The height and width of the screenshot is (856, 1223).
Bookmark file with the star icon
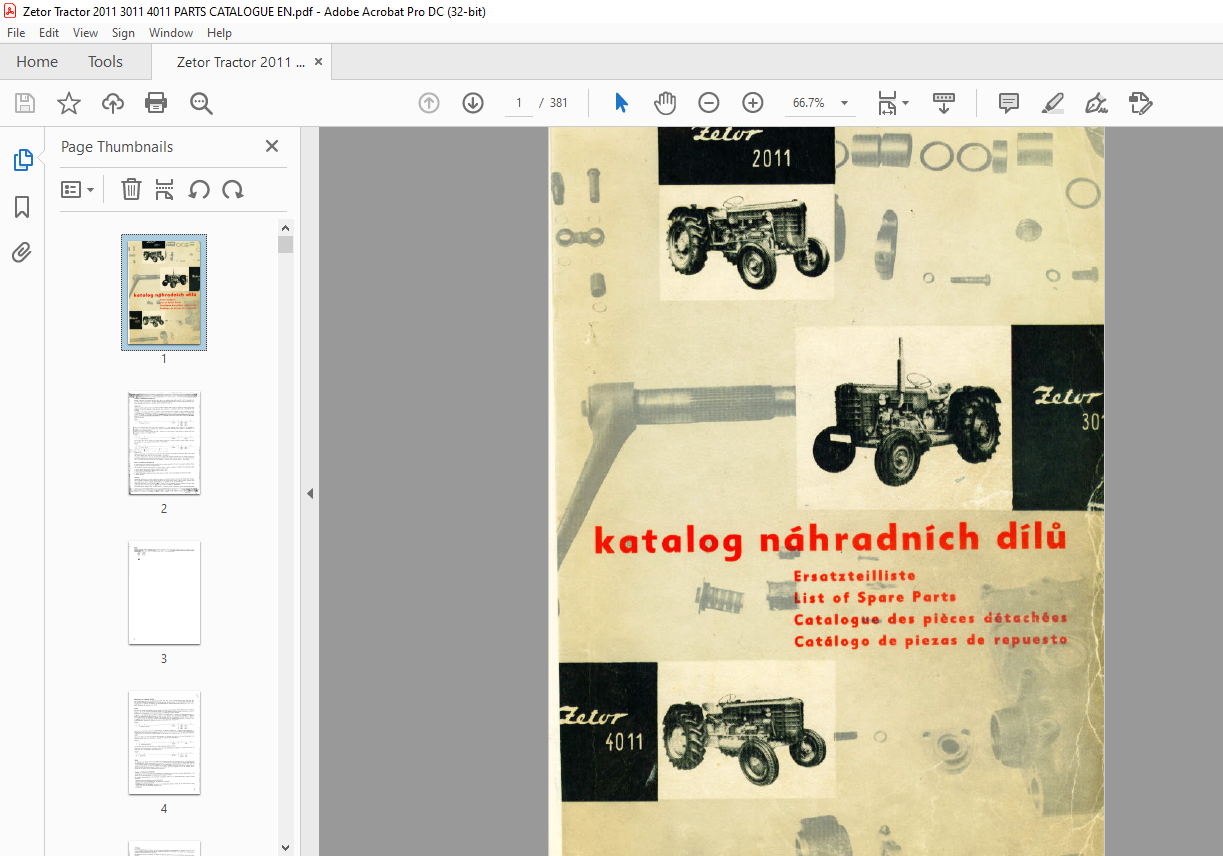pyautogui.click(x=69, y=103)
